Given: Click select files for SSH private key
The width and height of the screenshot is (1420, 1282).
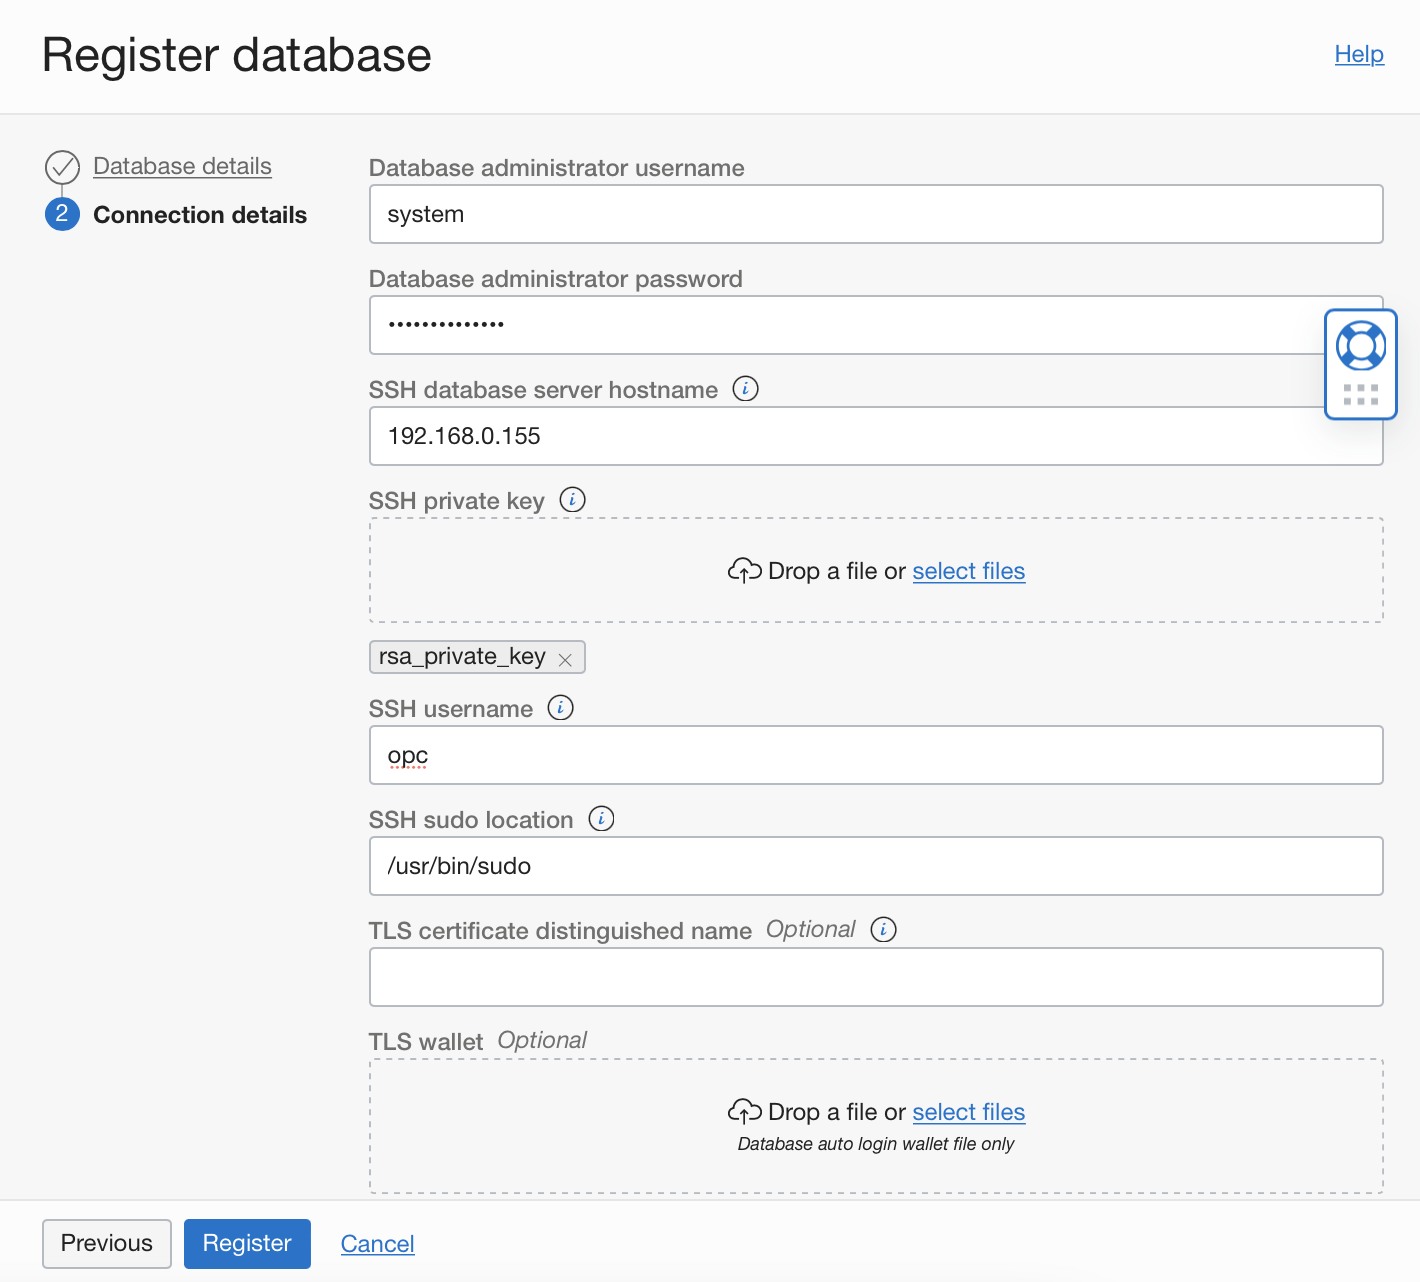Looking at the screenshot, I should click(x=968, y=571).
